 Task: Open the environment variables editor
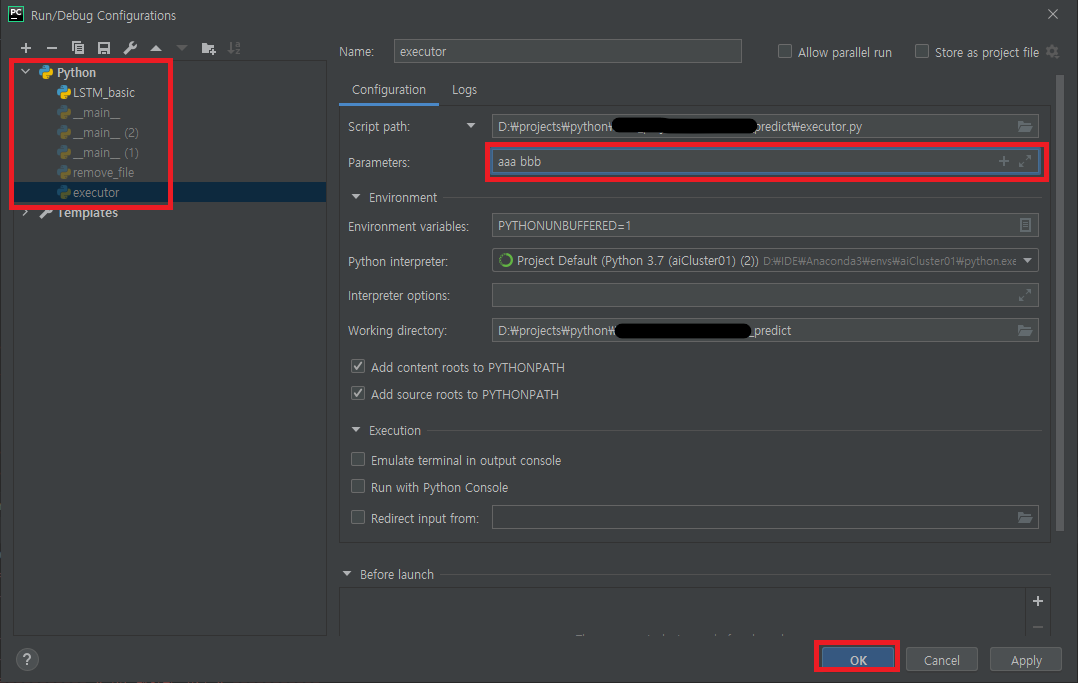pyautogui.click(x=1025, y=225)
